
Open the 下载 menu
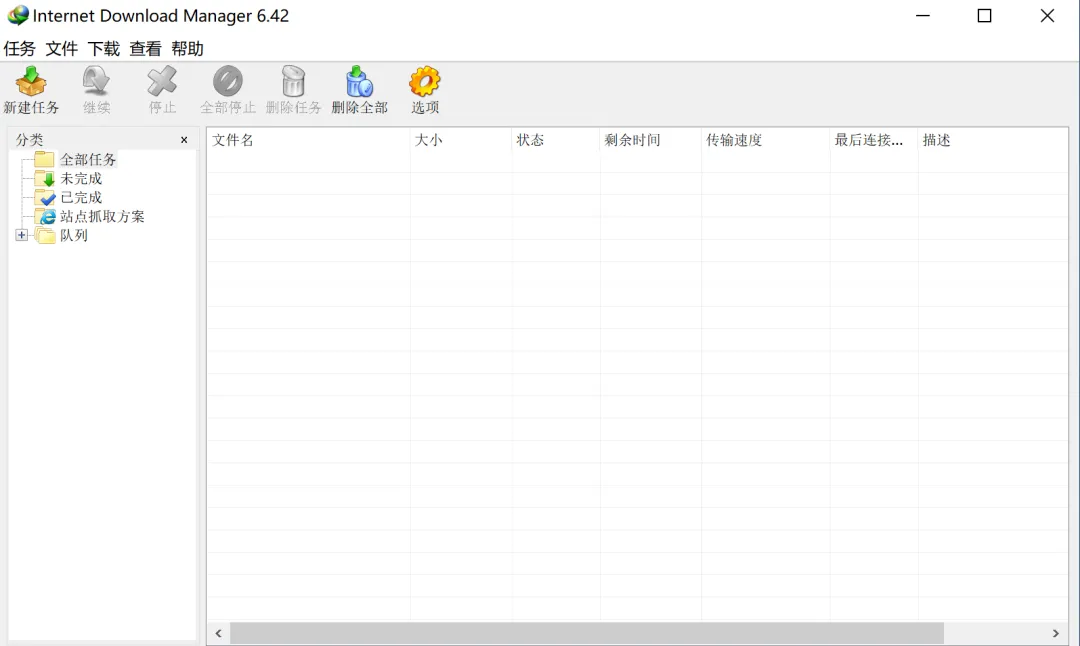coord(103,48)
